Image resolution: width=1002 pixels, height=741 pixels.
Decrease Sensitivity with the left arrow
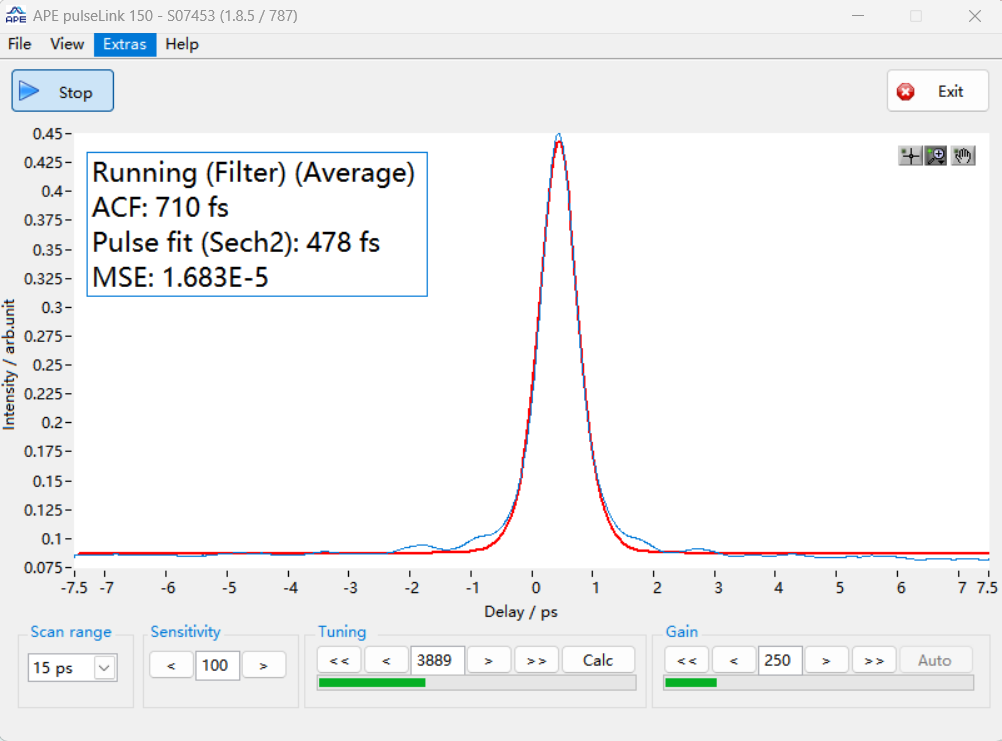171,665
